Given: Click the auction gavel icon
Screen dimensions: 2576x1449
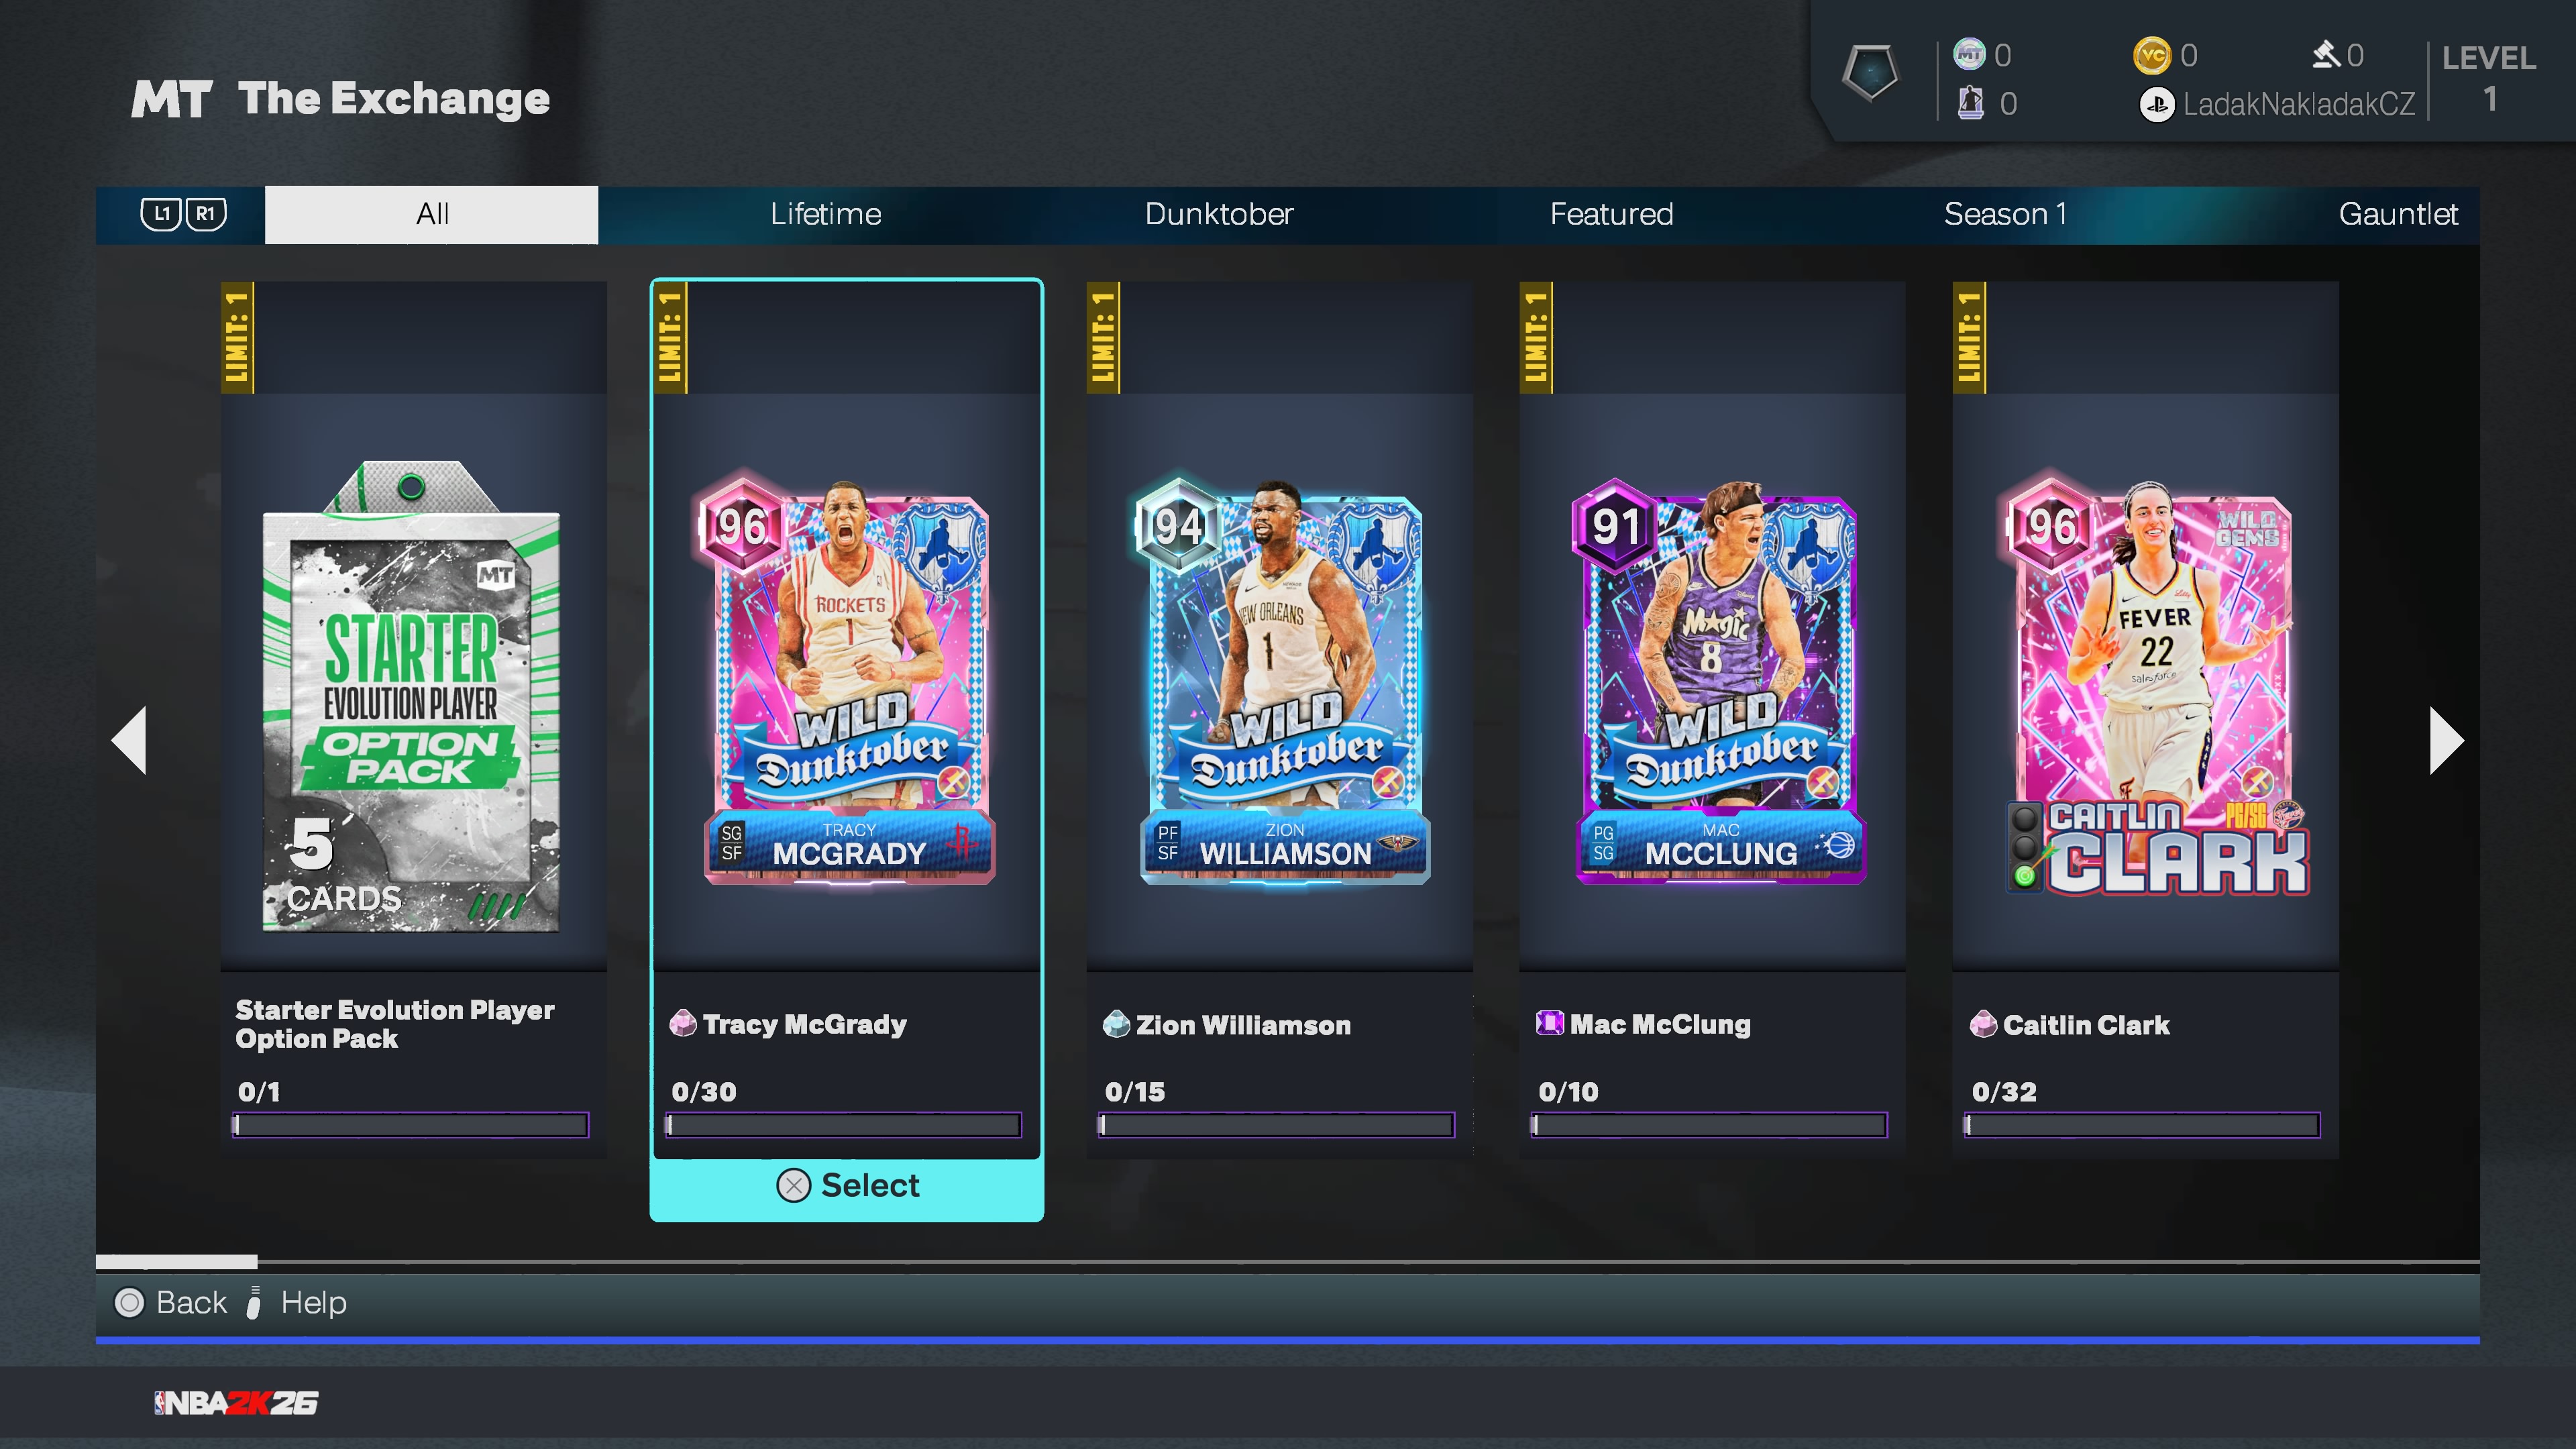Looking at the screenshot, I should pos(2327,54).
